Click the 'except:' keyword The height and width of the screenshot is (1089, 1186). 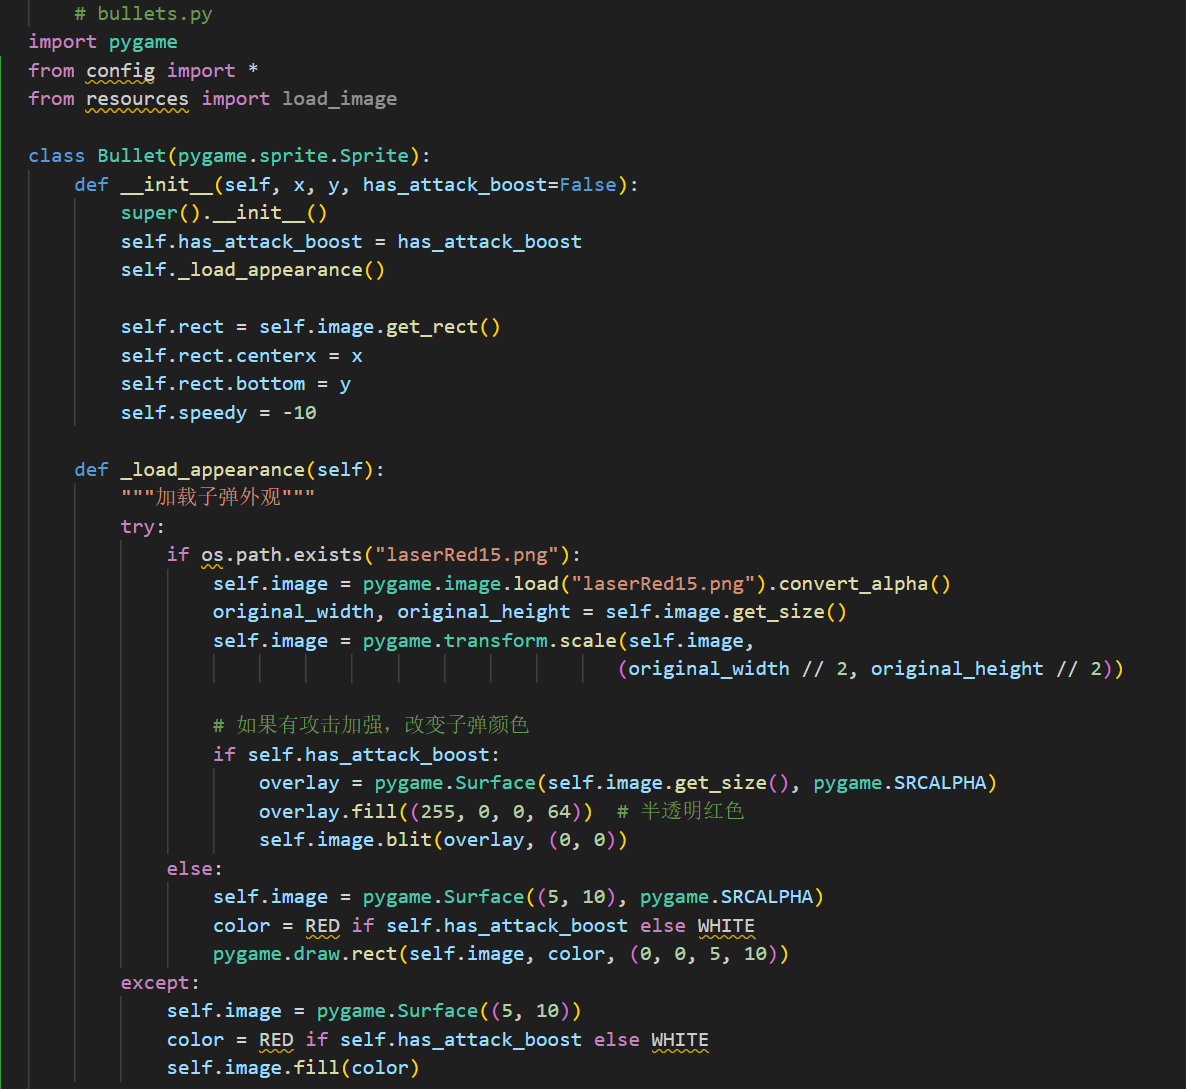(160, 983)
